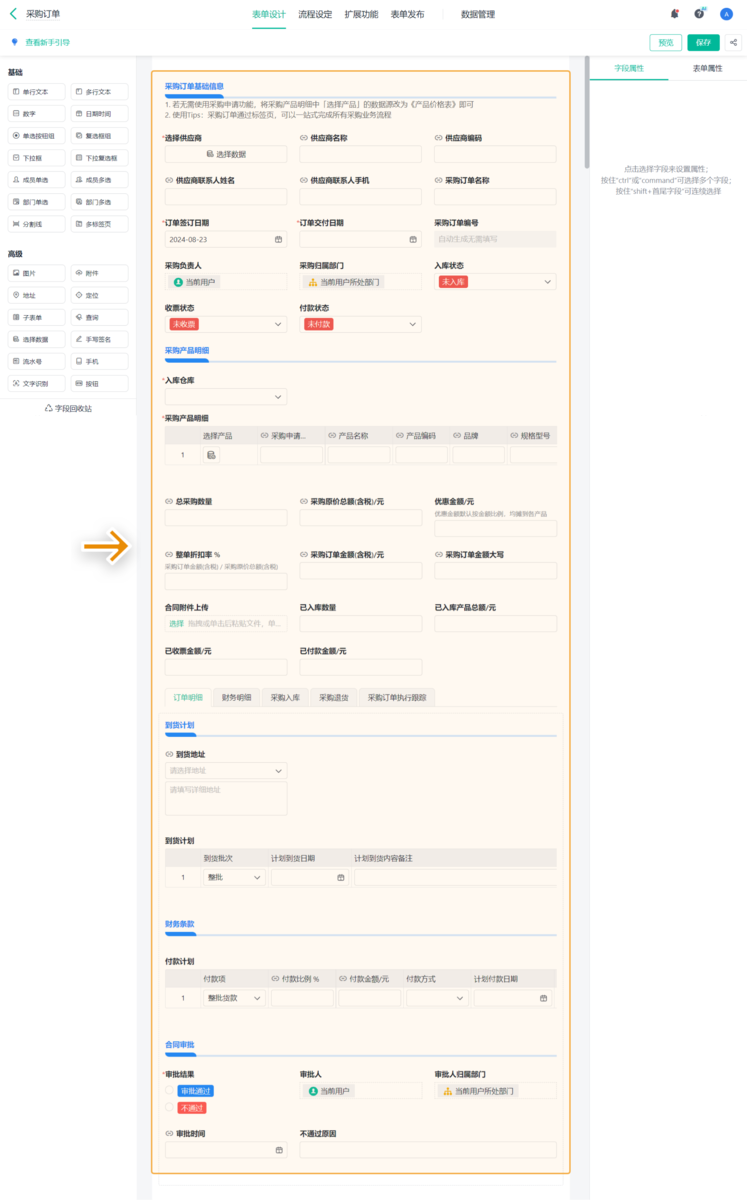Go back using the arrow beside 采购订单
The width and height of the screenshot is (747, 1200).
(x=13, y=14)
